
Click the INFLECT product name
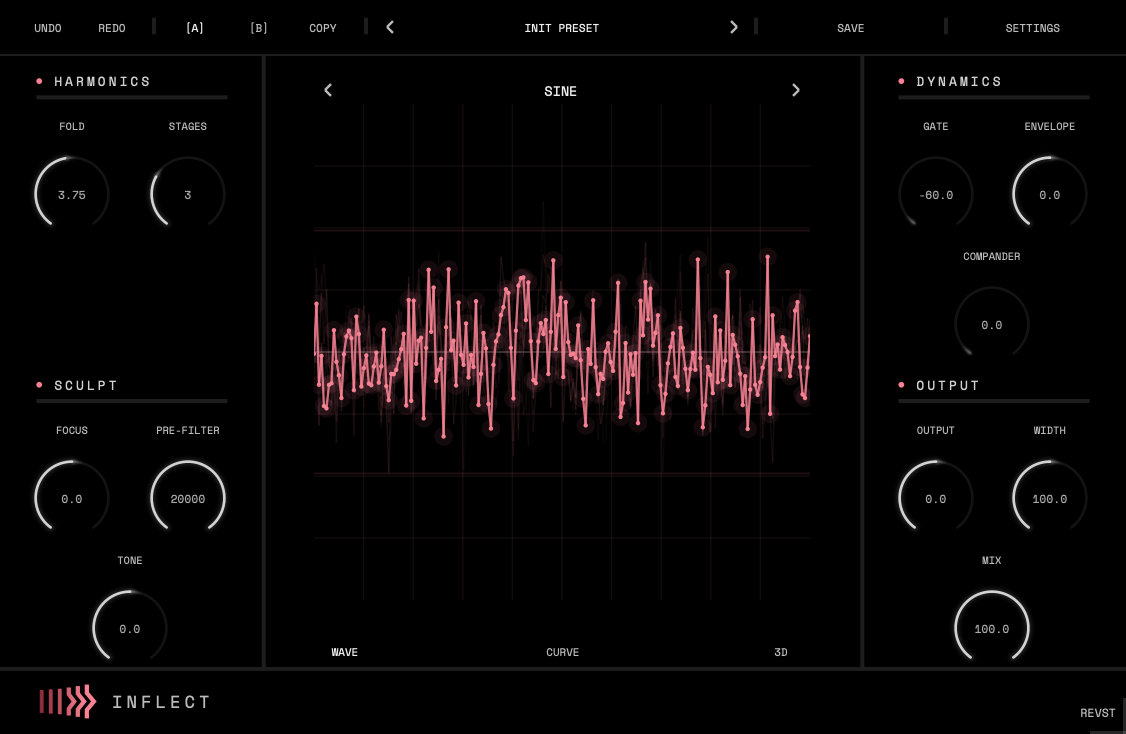point(162,702)
